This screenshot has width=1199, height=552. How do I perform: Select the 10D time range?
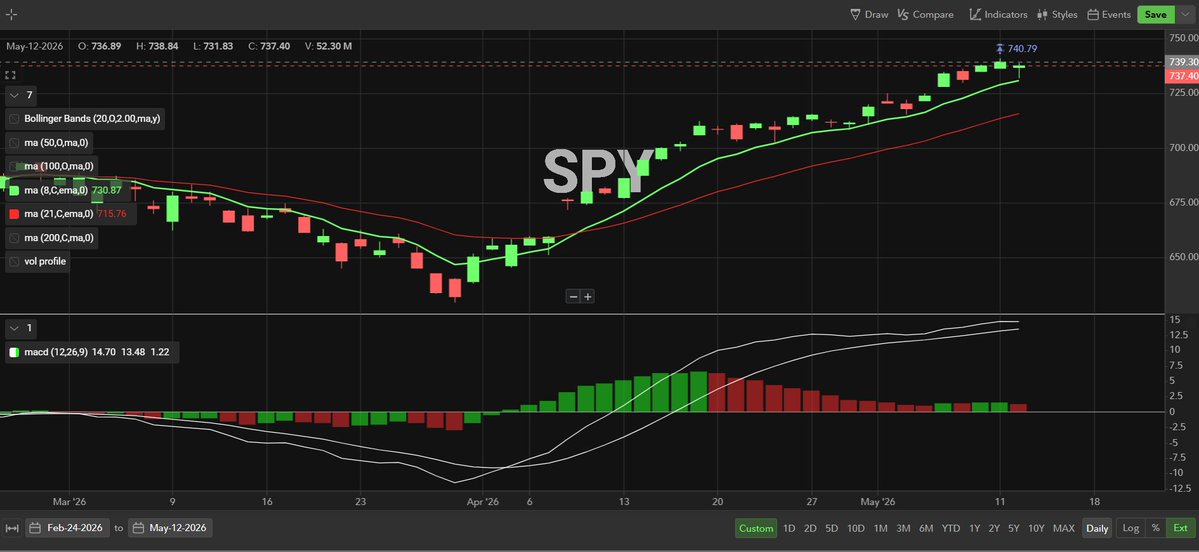(856, 528)
